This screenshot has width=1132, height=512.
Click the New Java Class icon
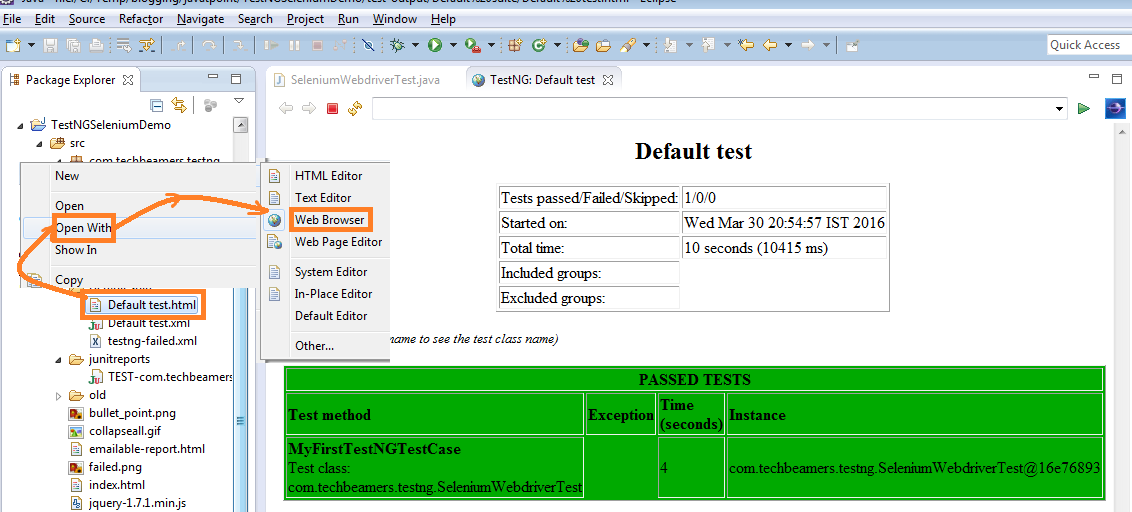click(x=539, y=45)
